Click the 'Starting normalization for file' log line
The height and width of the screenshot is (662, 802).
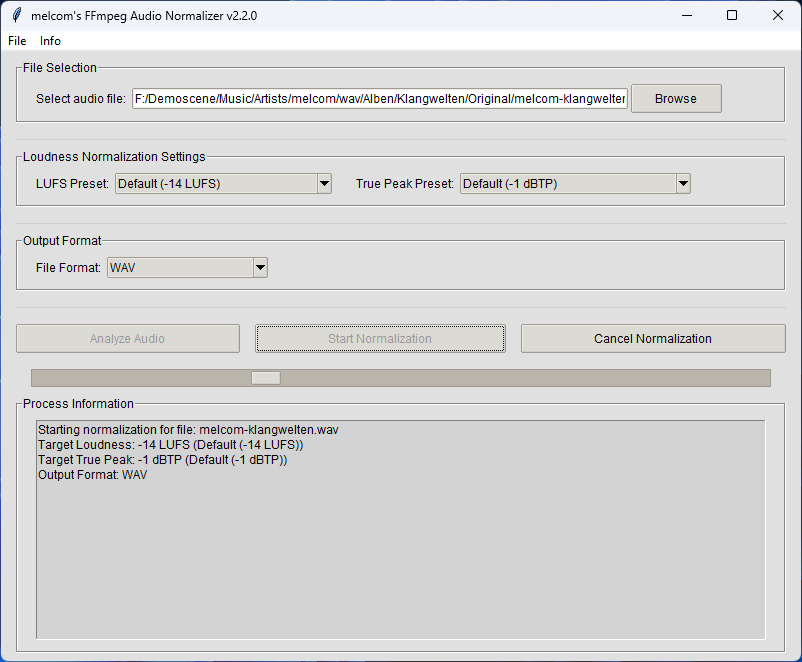[x=188, y=429]
